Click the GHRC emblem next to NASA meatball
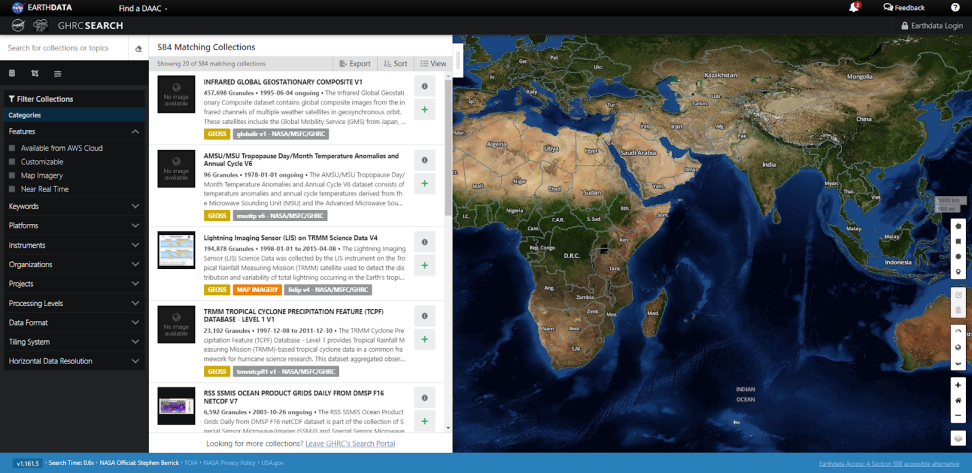This screenshot has height=473, width=972. click(x=41, y=25)
